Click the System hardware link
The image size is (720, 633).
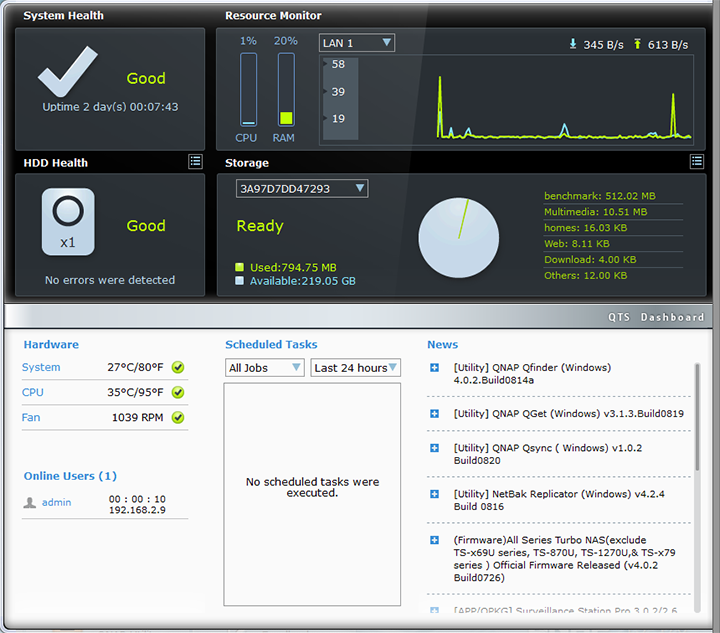click(x=41, y=367)
